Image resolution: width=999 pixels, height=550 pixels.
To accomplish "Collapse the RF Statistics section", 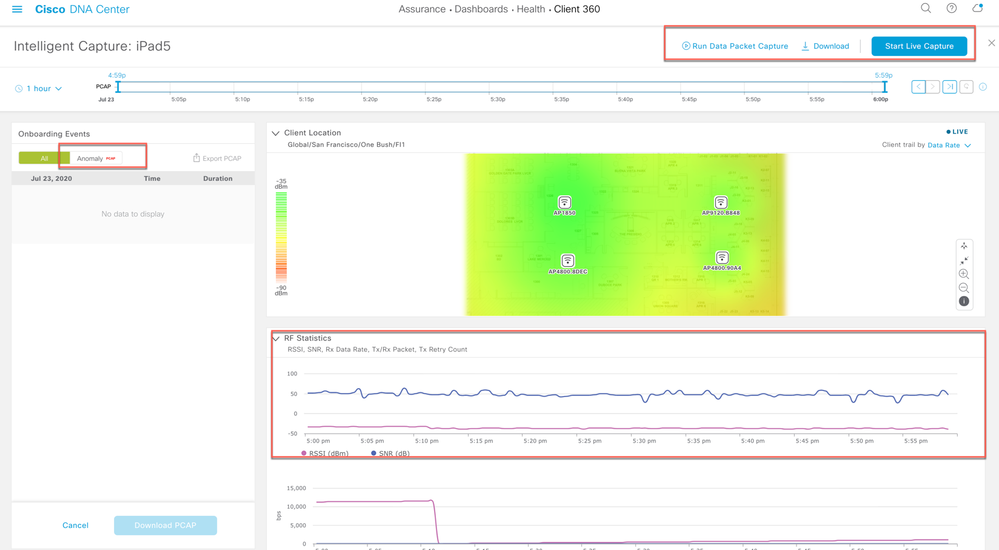I will click(275, 338).
